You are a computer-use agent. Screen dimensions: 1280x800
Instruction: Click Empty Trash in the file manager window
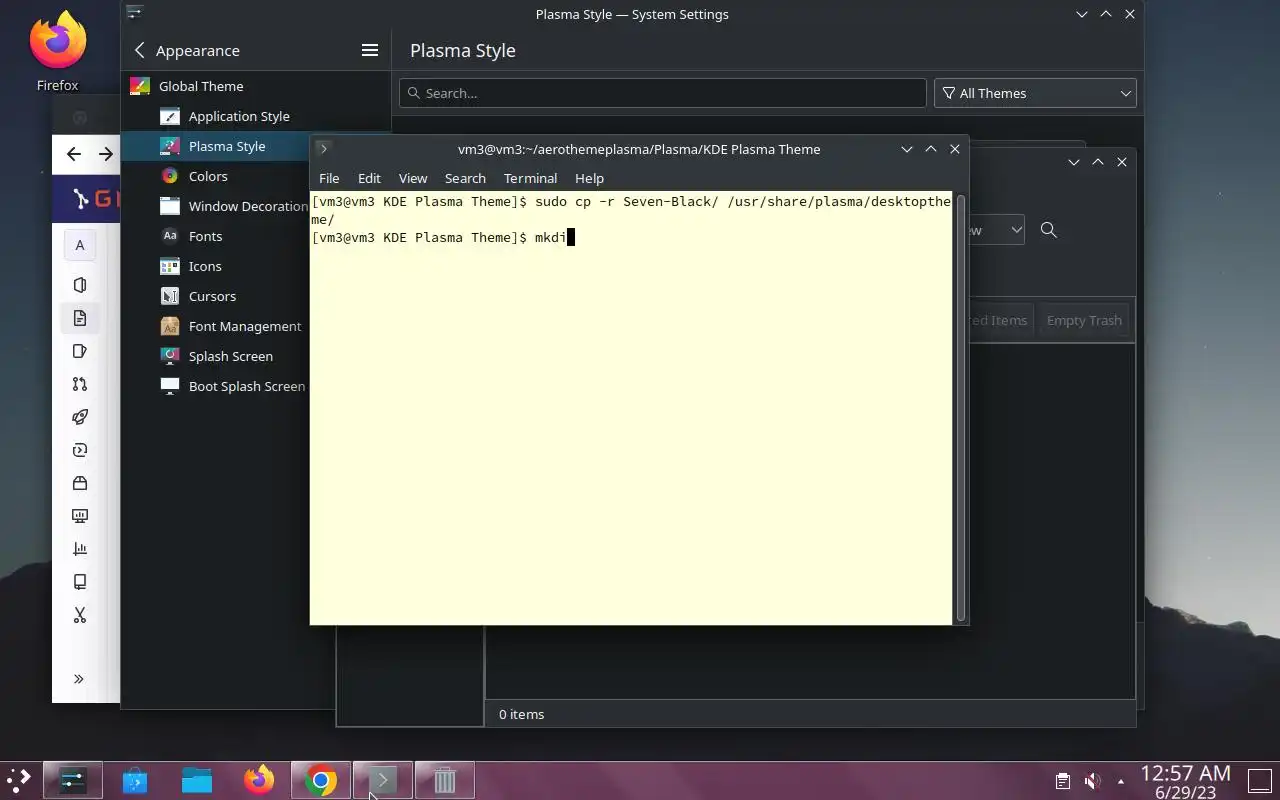point(1084,320)
